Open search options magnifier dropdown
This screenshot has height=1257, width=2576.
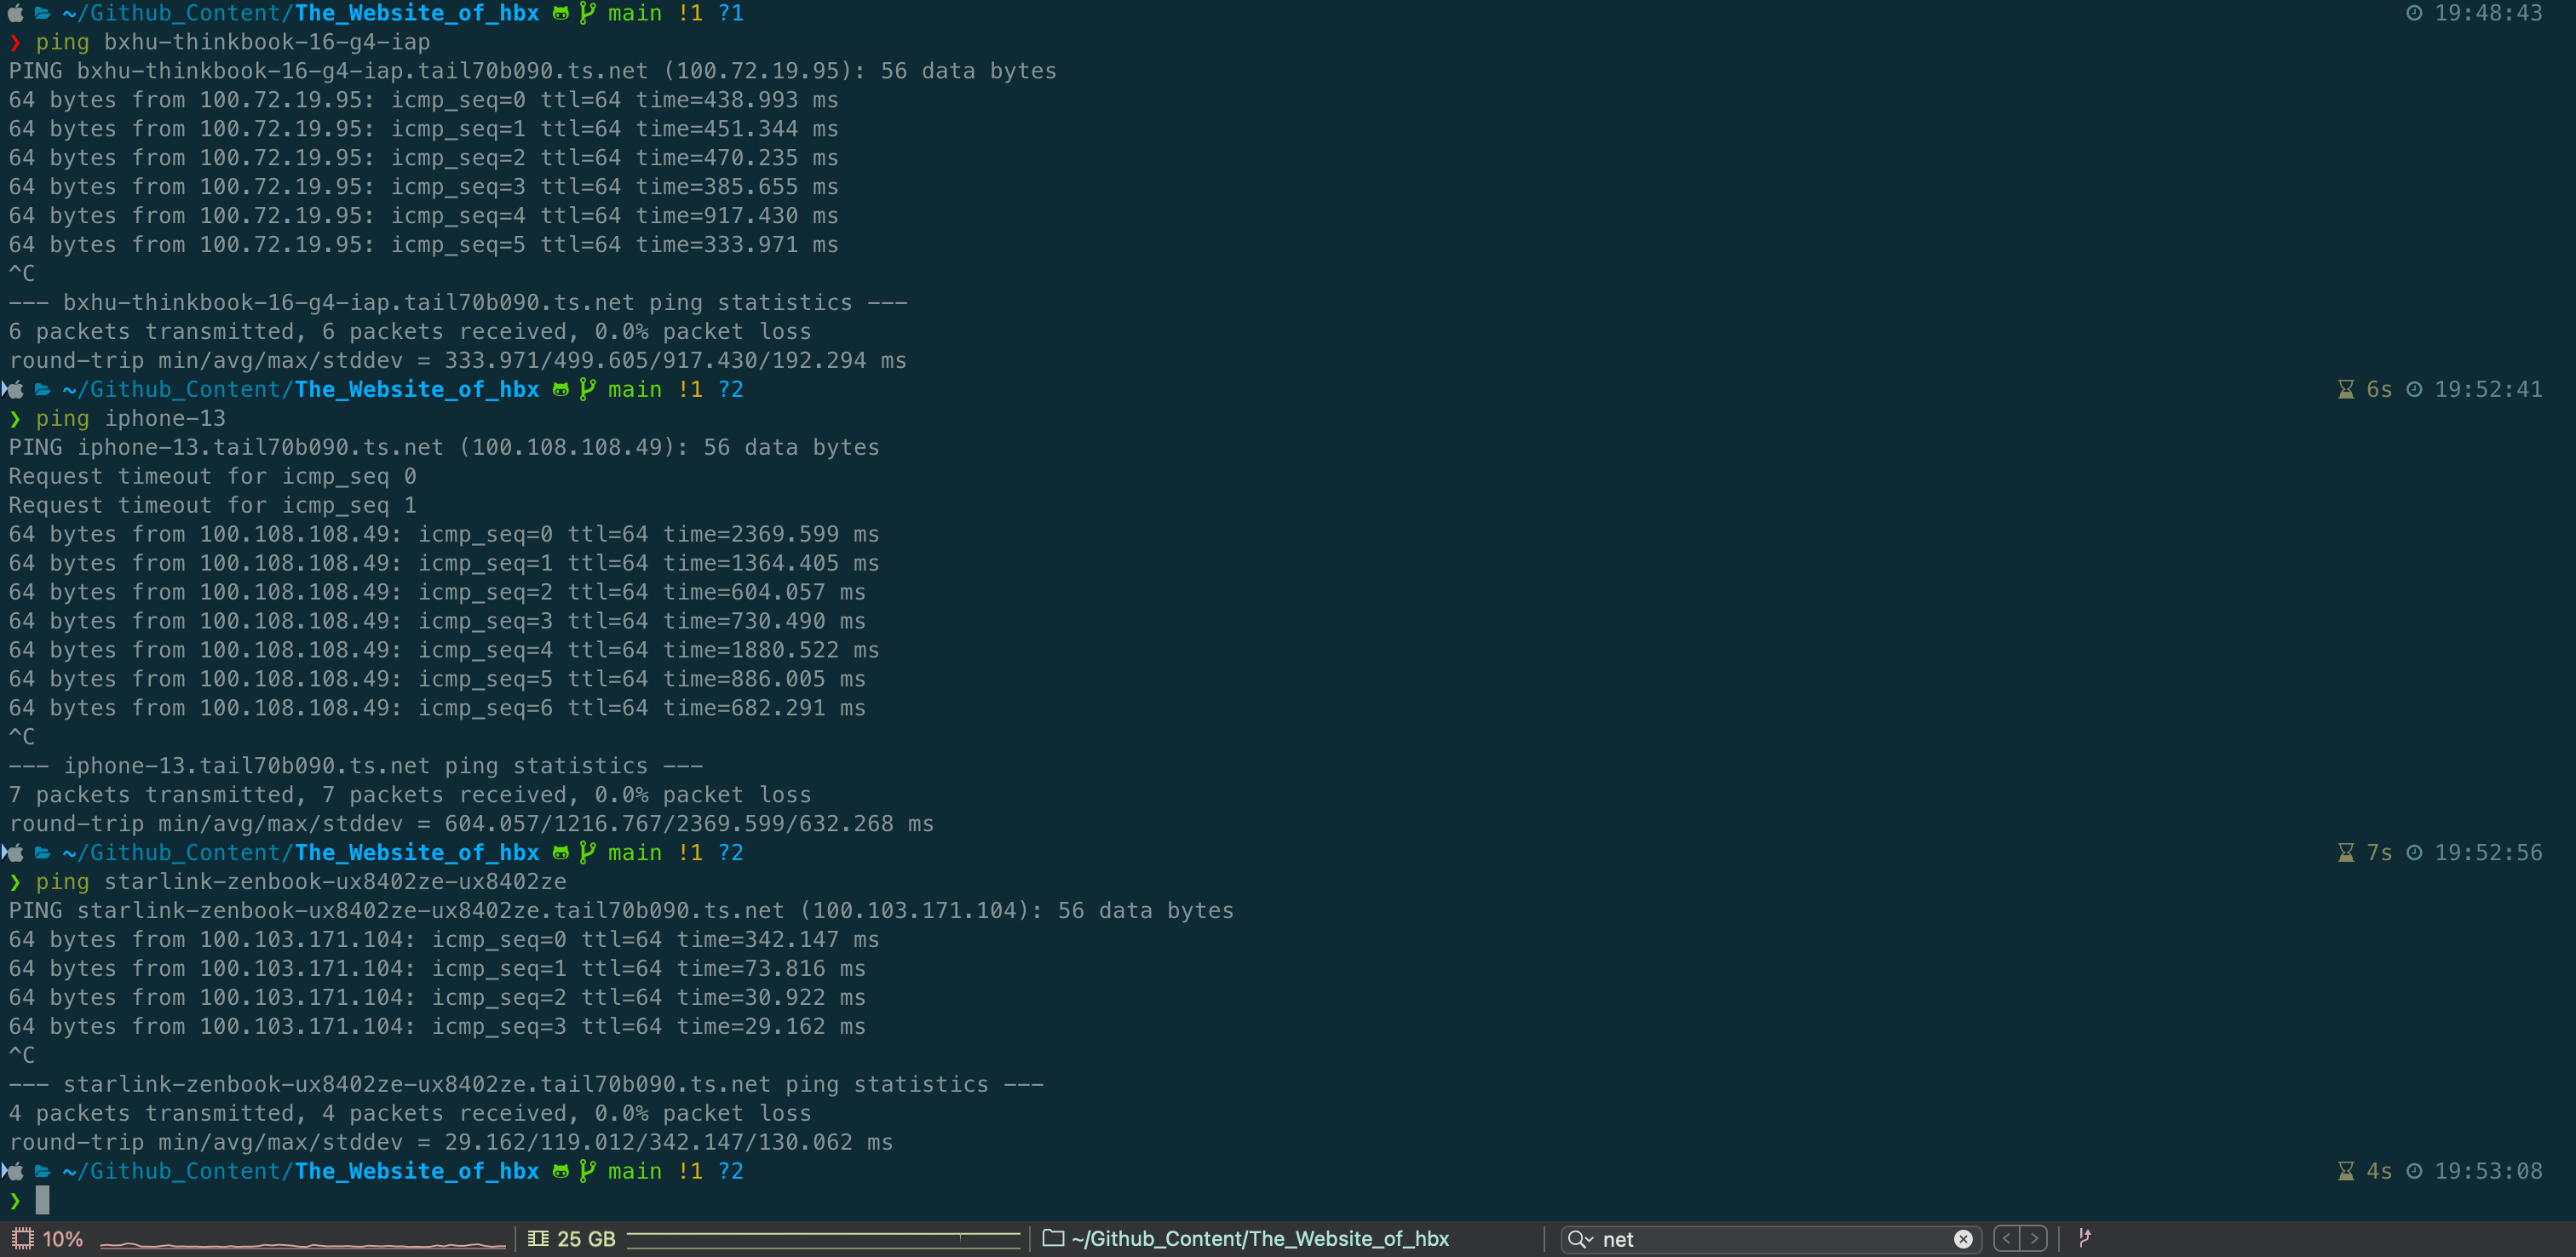click(x=1580, y=1239)
